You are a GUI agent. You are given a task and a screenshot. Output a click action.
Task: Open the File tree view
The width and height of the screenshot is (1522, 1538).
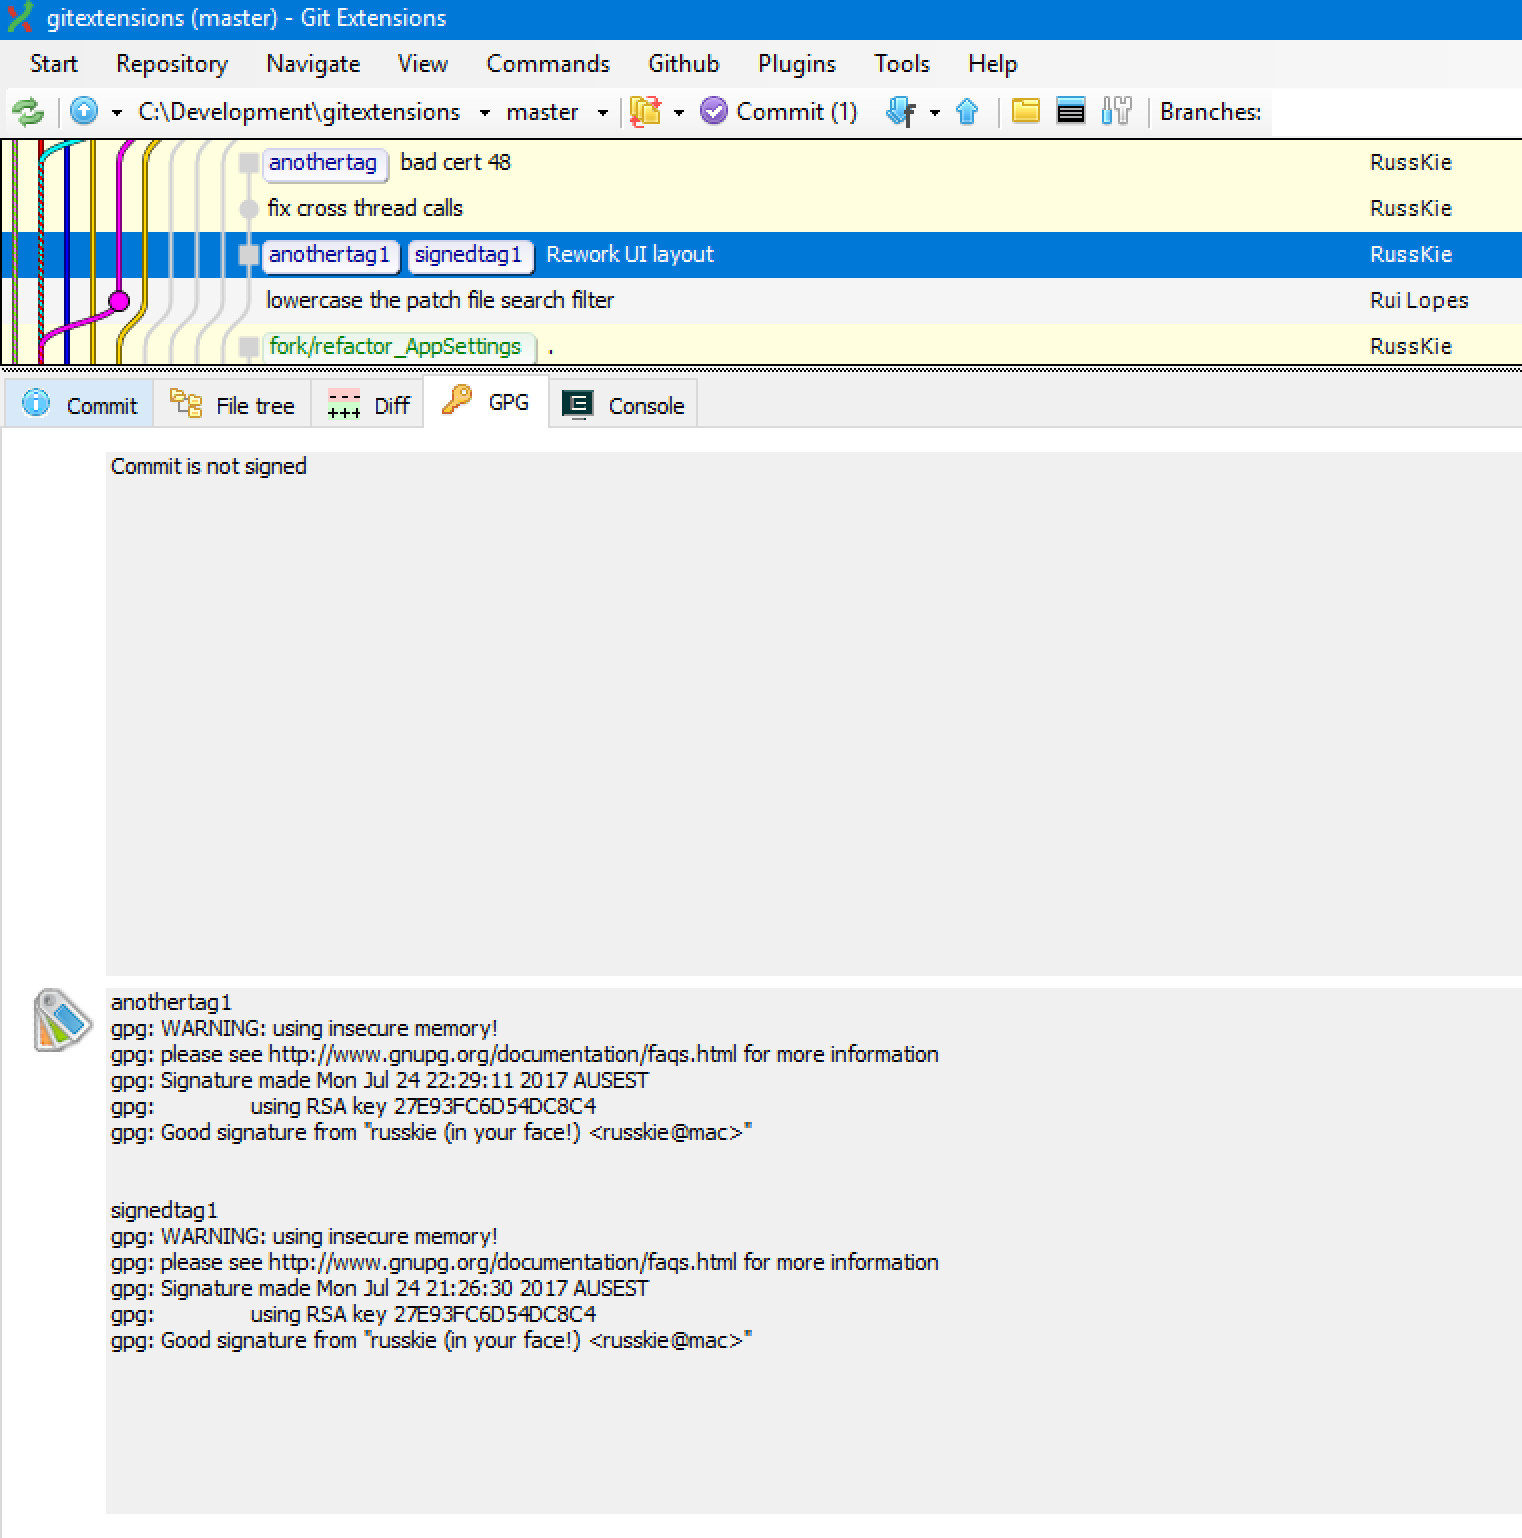pos(232,404)
